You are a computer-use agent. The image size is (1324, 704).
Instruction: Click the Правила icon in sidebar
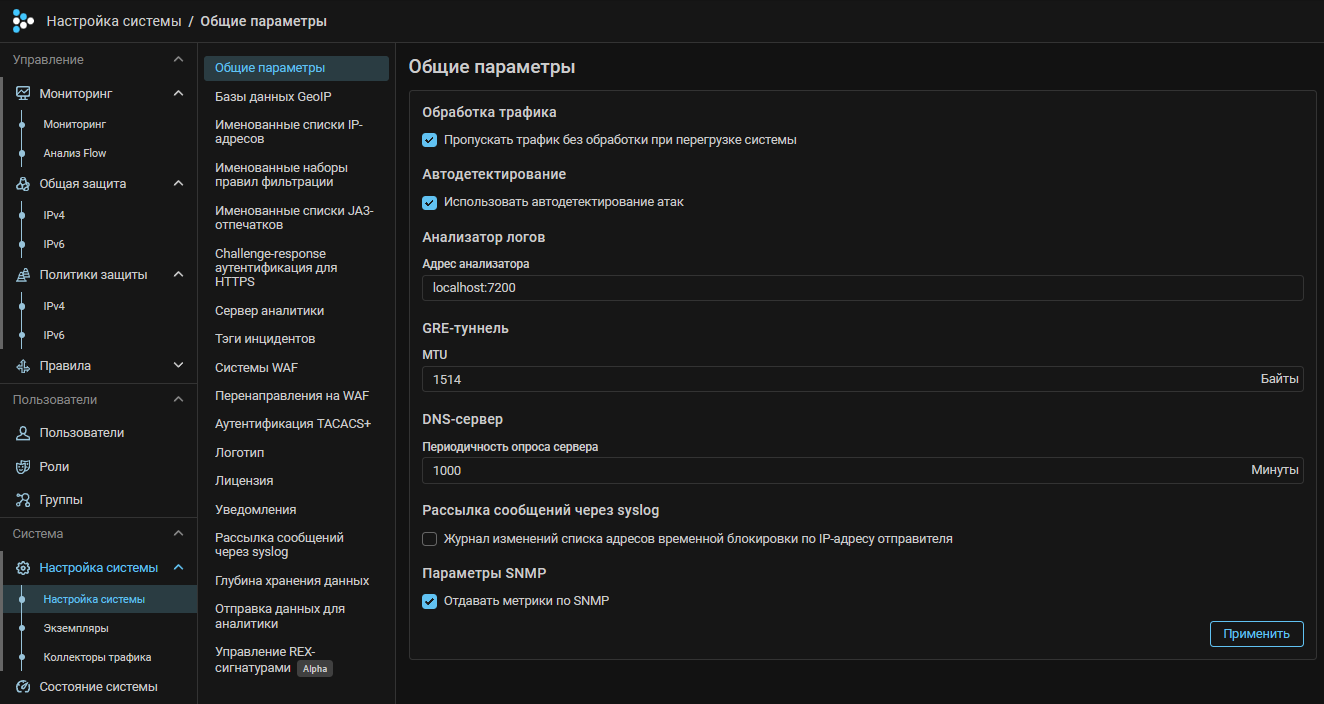pyautogui.click(x=23, y=366)
